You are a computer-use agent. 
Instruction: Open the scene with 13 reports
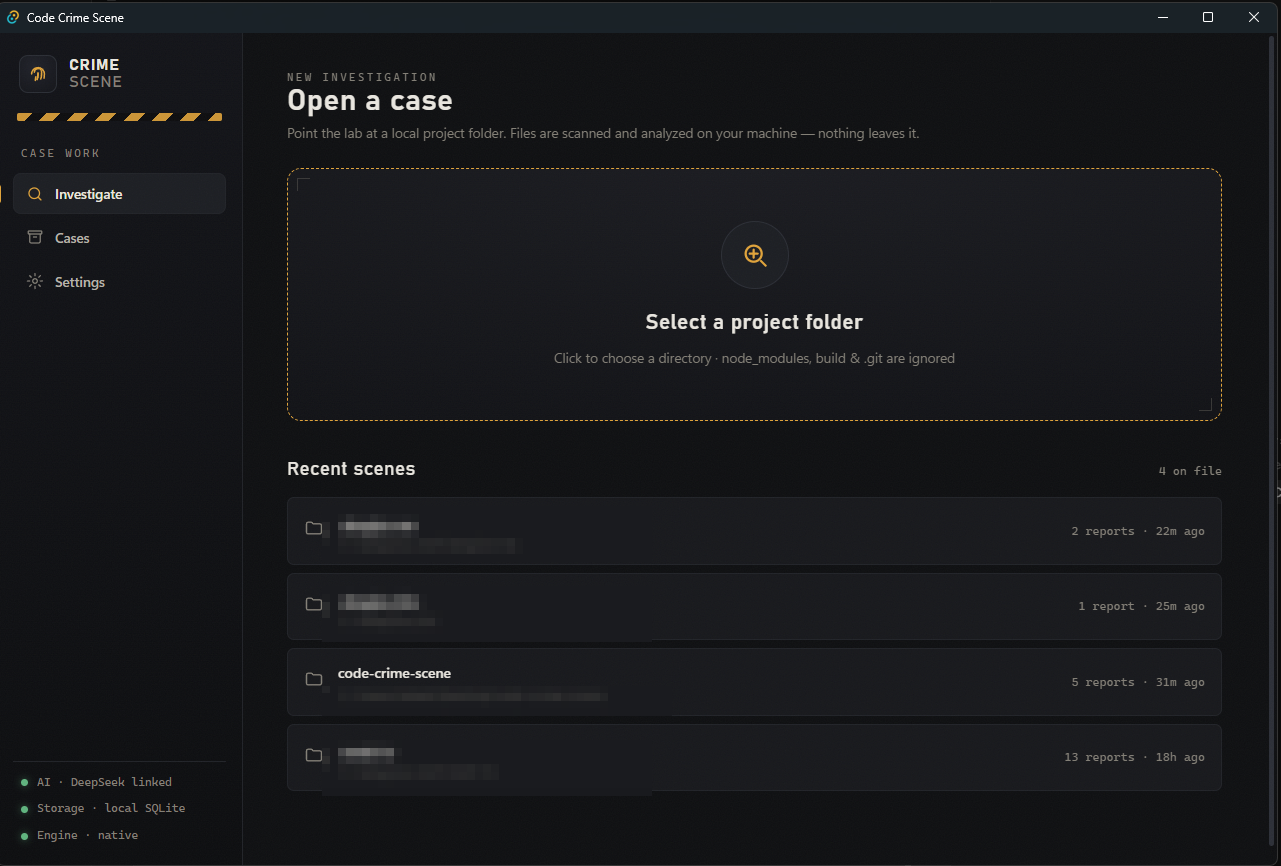tap(754, 757)
